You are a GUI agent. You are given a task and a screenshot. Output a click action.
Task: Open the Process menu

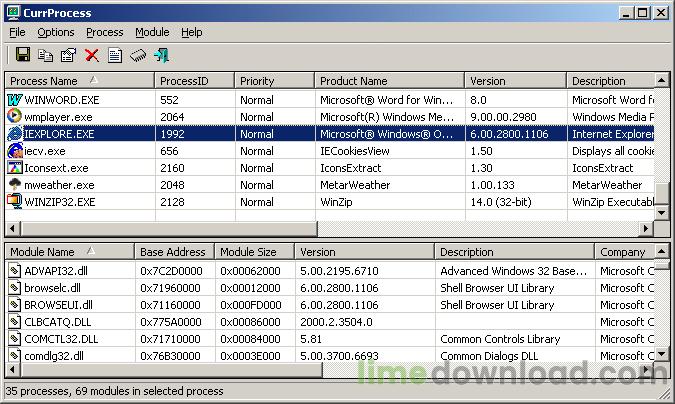click(x=105, y=32)
